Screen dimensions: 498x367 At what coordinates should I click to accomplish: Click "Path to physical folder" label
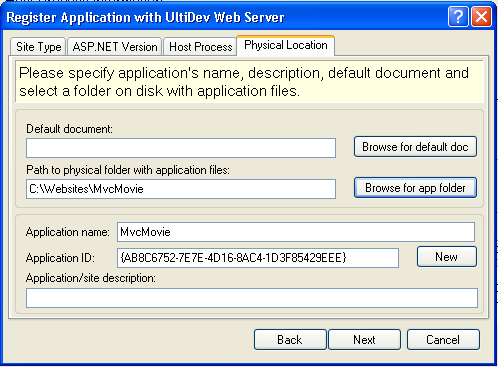click(128, 170)
